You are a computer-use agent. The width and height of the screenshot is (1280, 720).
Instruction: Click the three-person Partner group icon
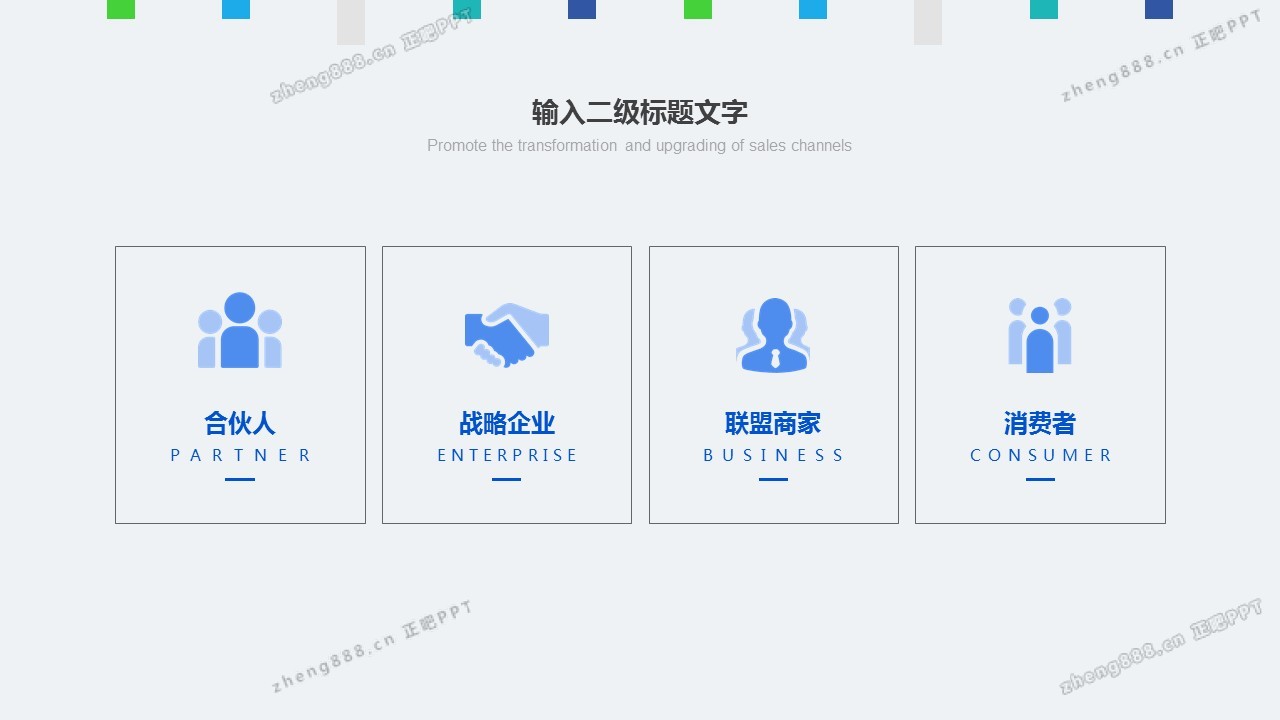pyautogui.click(x=240, y=331)
